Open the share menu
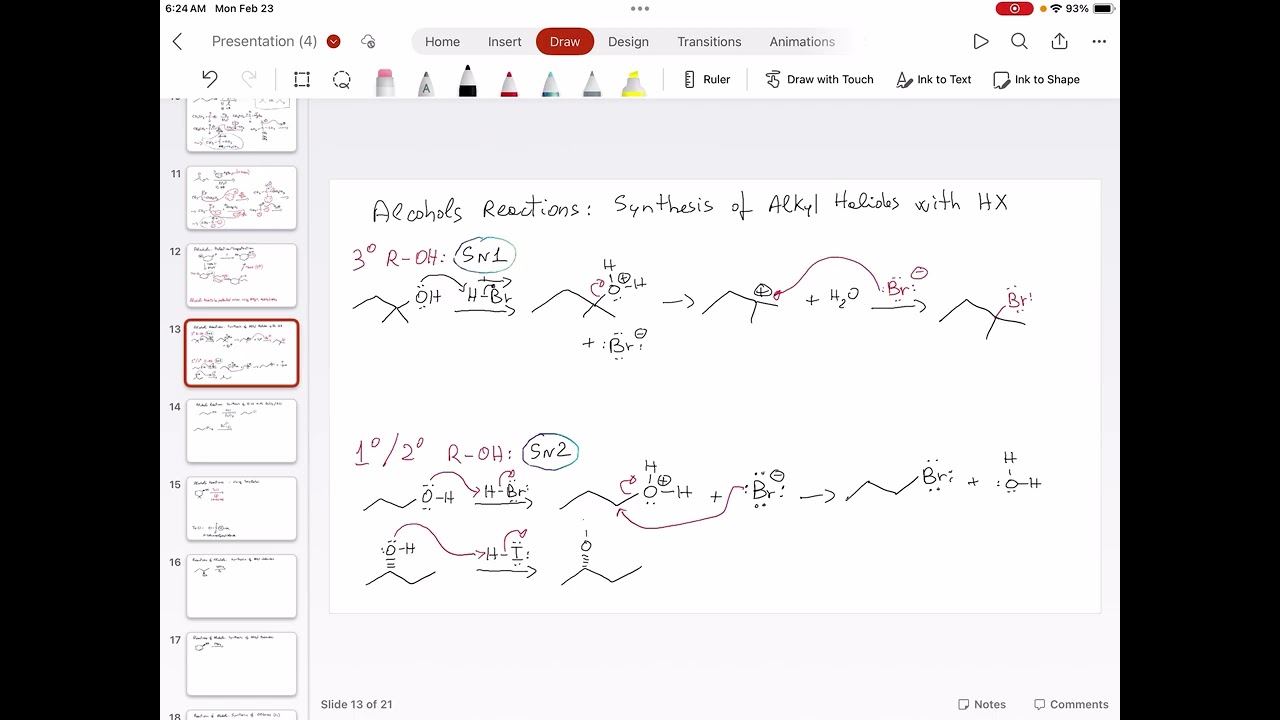 (x=1059, y=41)
